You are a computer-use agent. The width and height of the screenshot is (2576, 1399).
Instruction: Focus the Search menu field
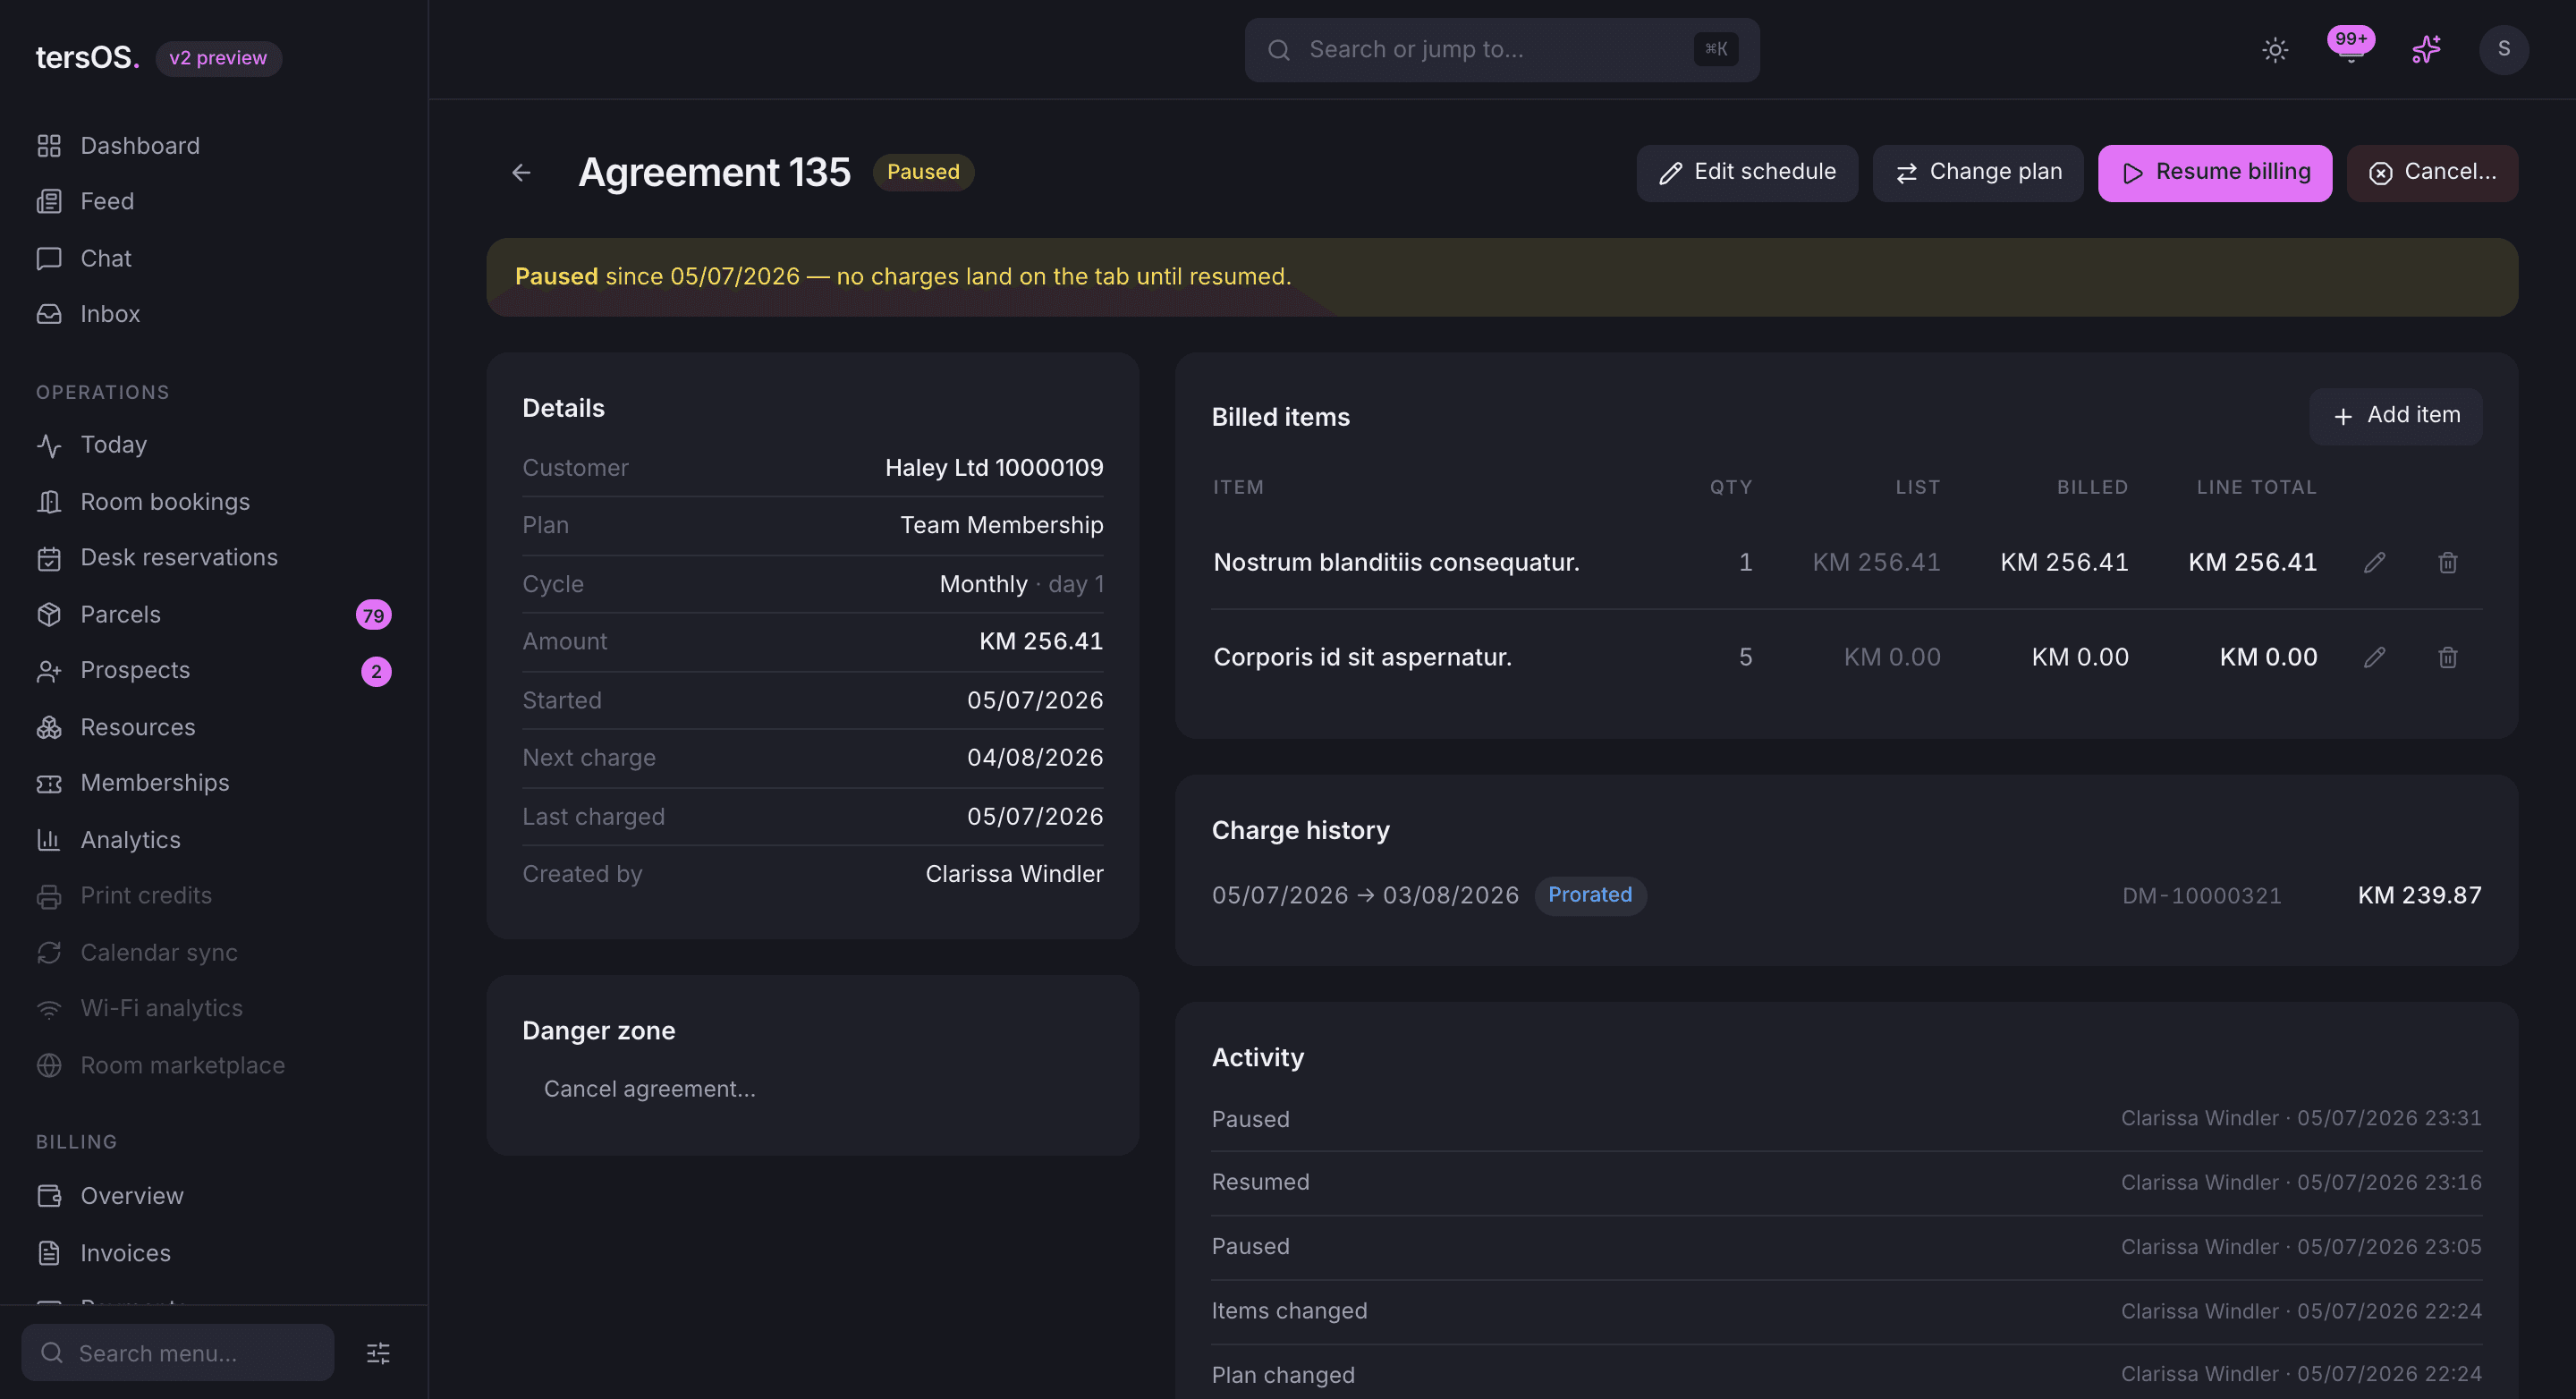178,1353
